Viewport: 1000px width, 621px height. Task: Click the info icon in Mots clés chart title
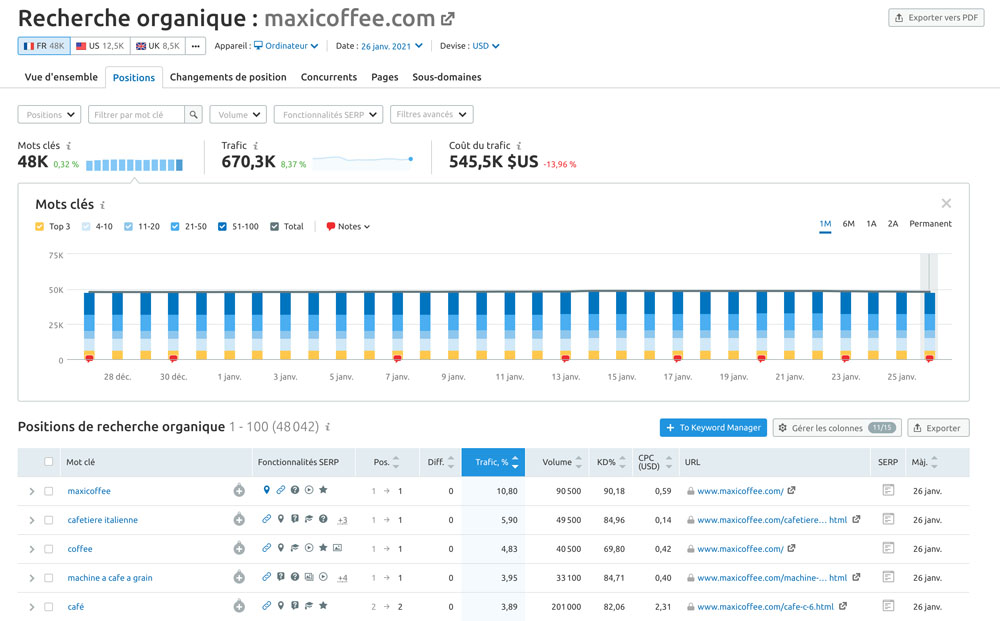point(103,205)
